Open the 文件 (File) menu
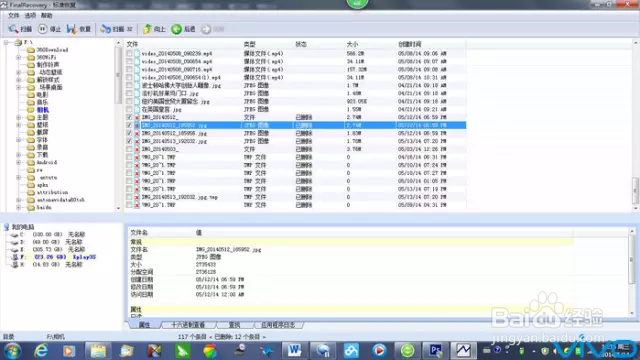640x360 pixels. [13, 15]
